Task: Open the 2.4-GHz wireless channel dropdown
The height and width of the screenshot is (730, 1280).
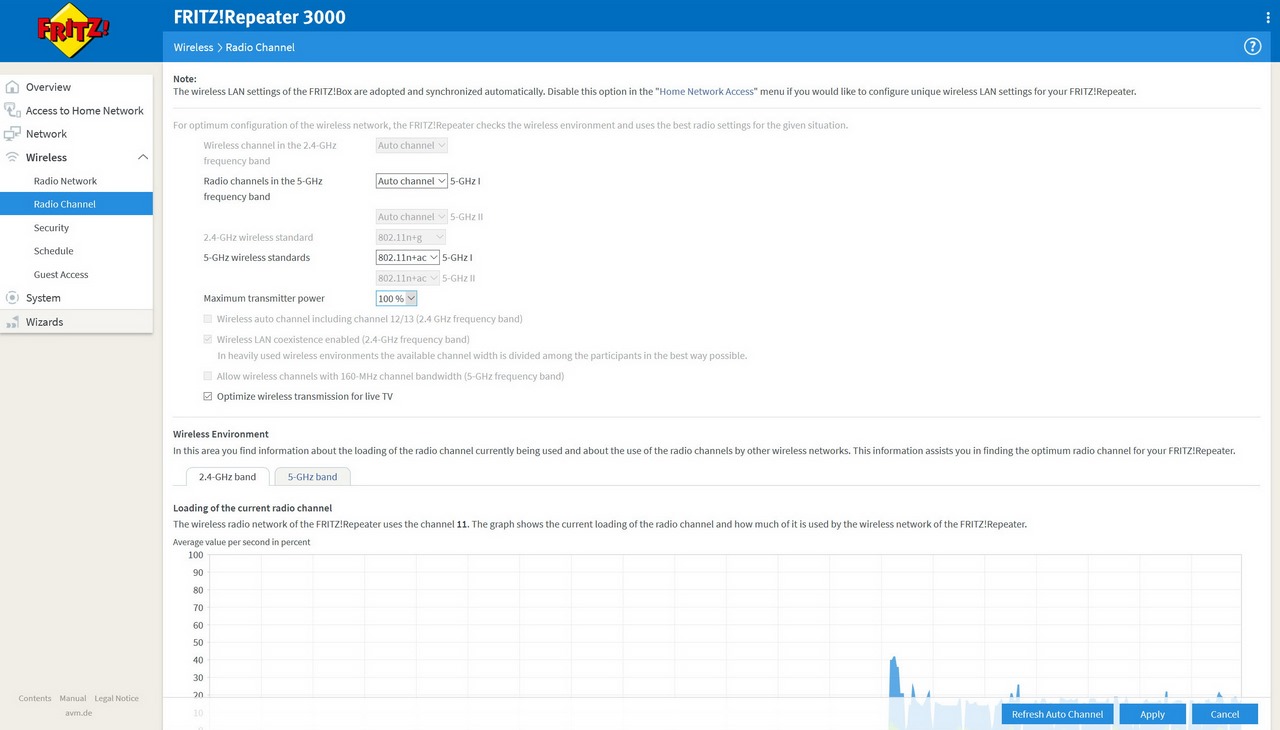Action: pos(411,145)
